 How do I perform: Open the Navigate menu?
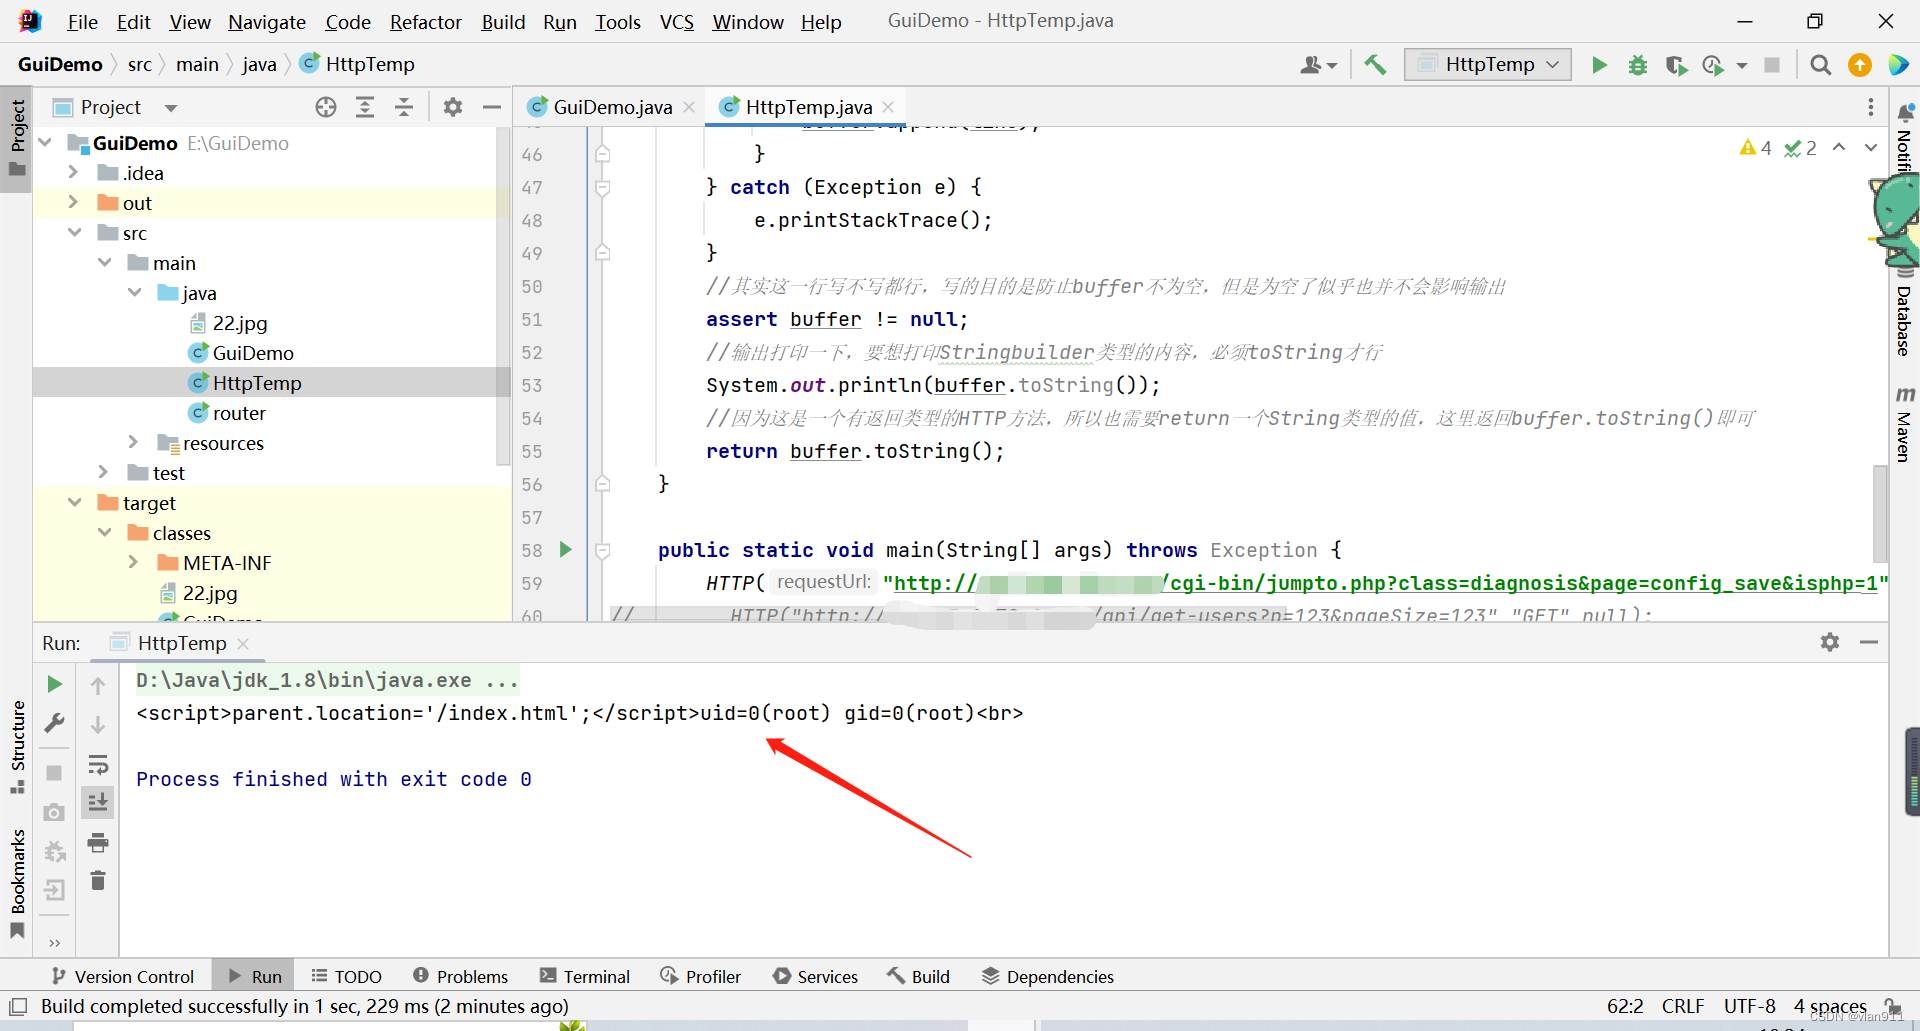click(x=267, y=22)
